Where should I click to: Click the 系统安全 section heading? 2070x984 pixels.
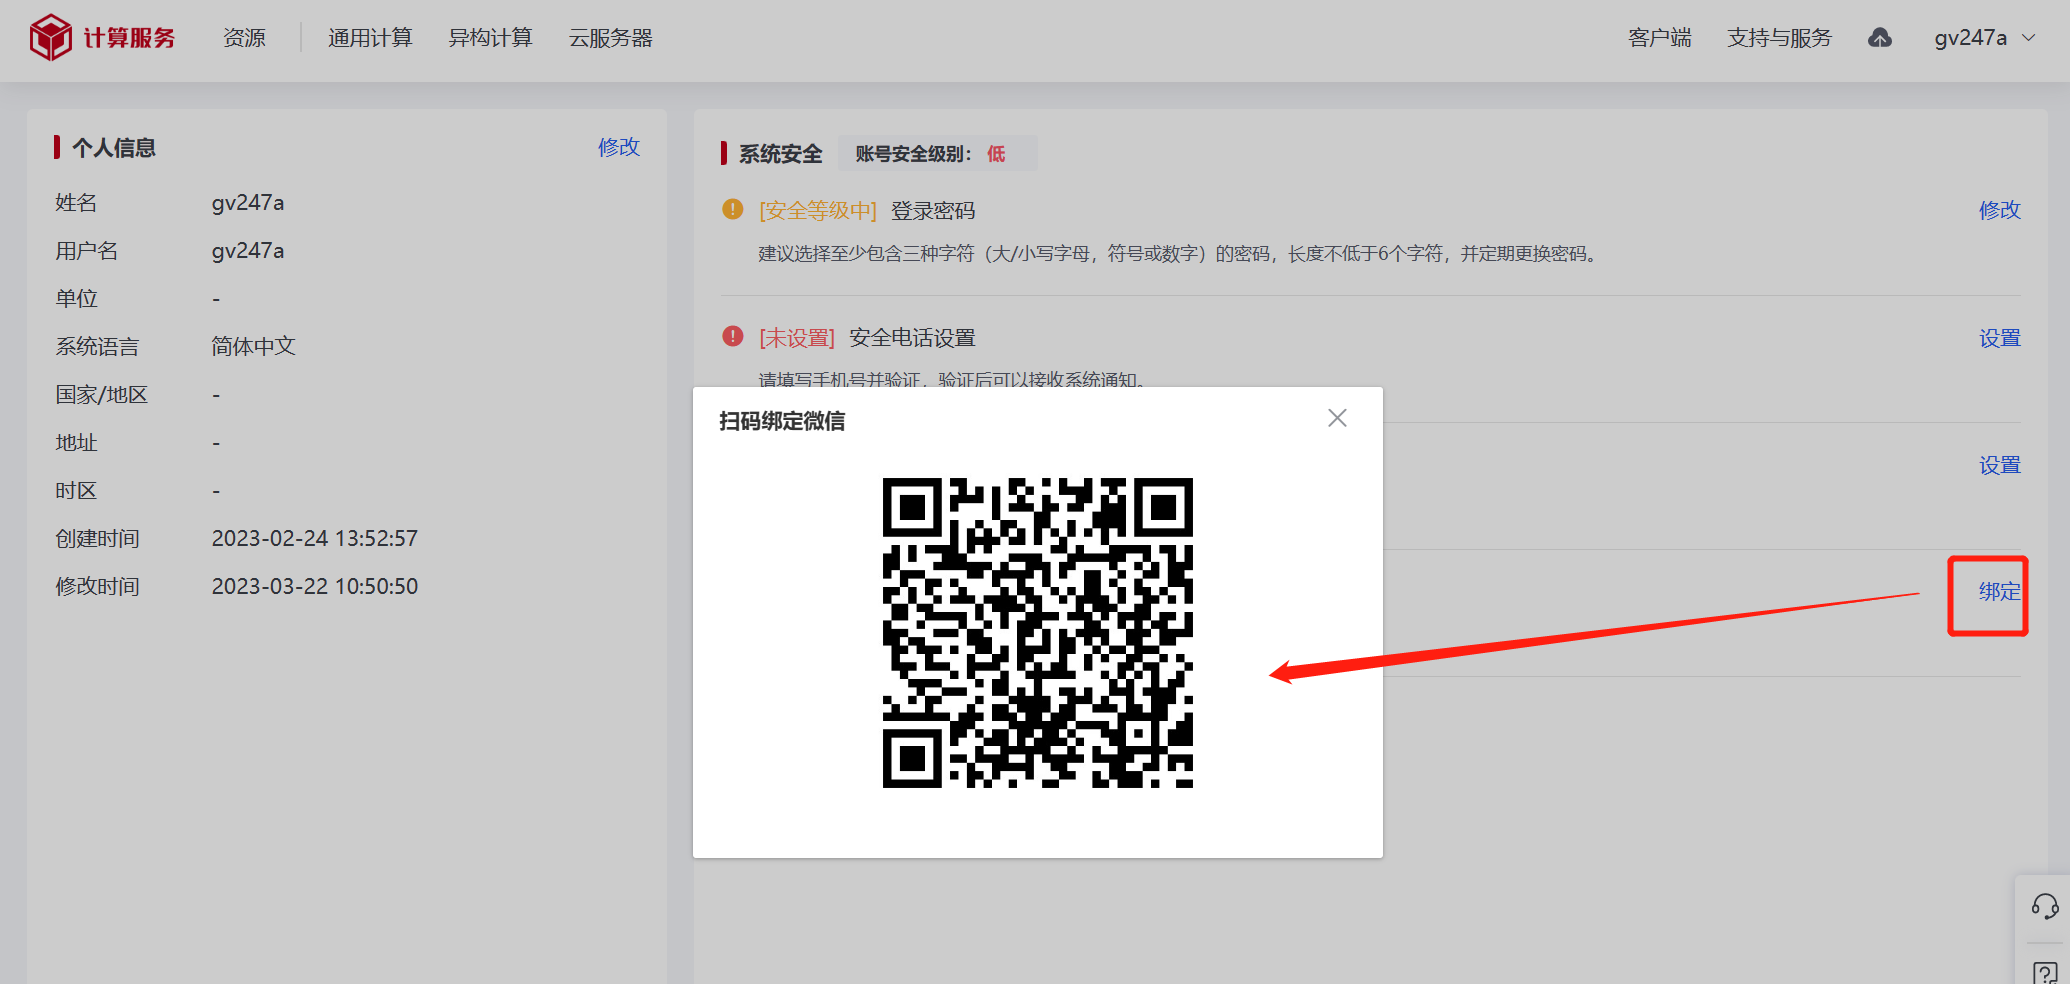click(780, 154)
